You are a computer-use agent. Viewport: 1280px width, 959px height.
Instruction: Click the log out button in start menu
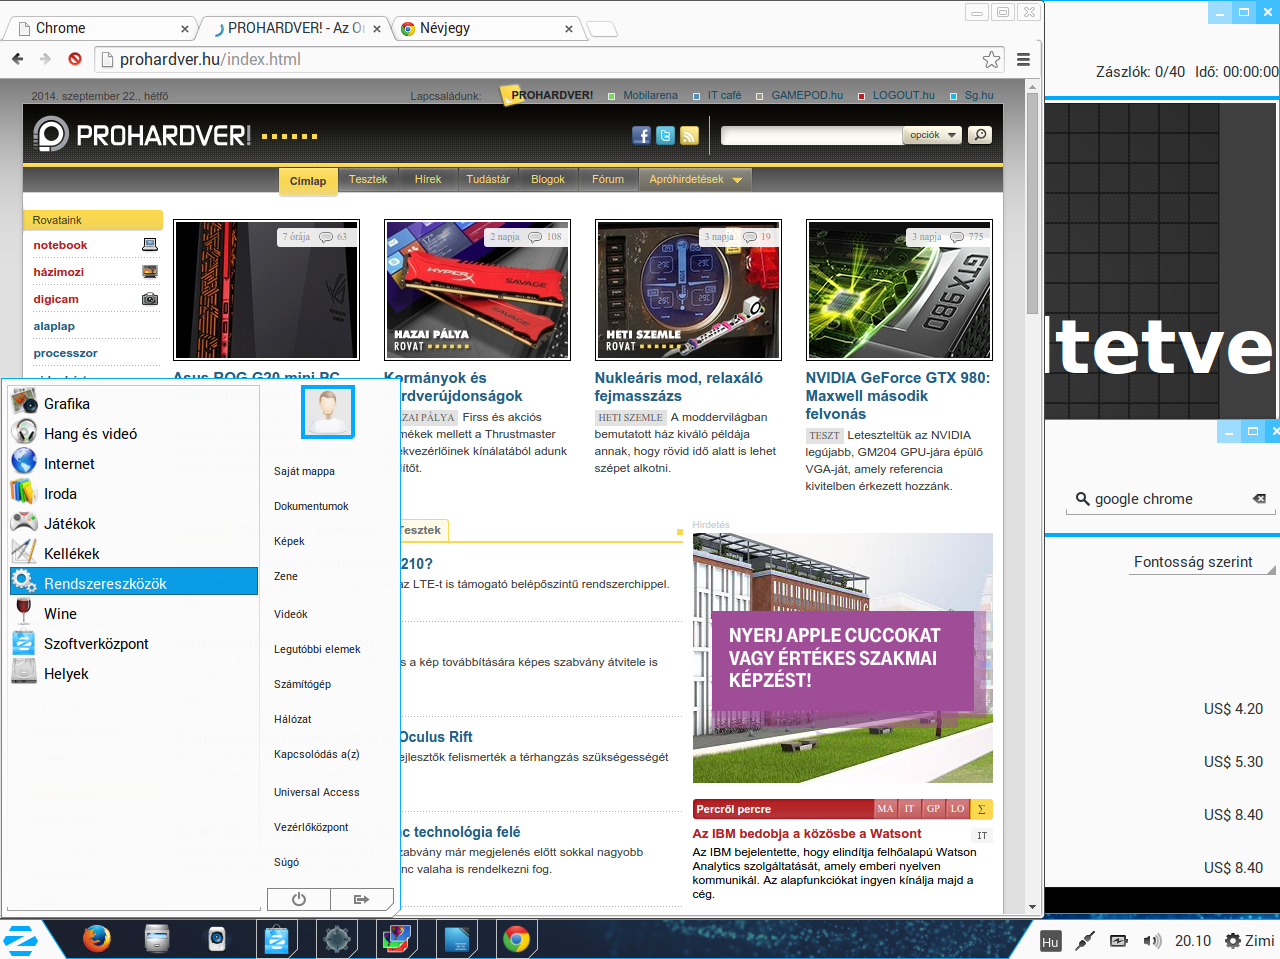(x=362, y=899)
